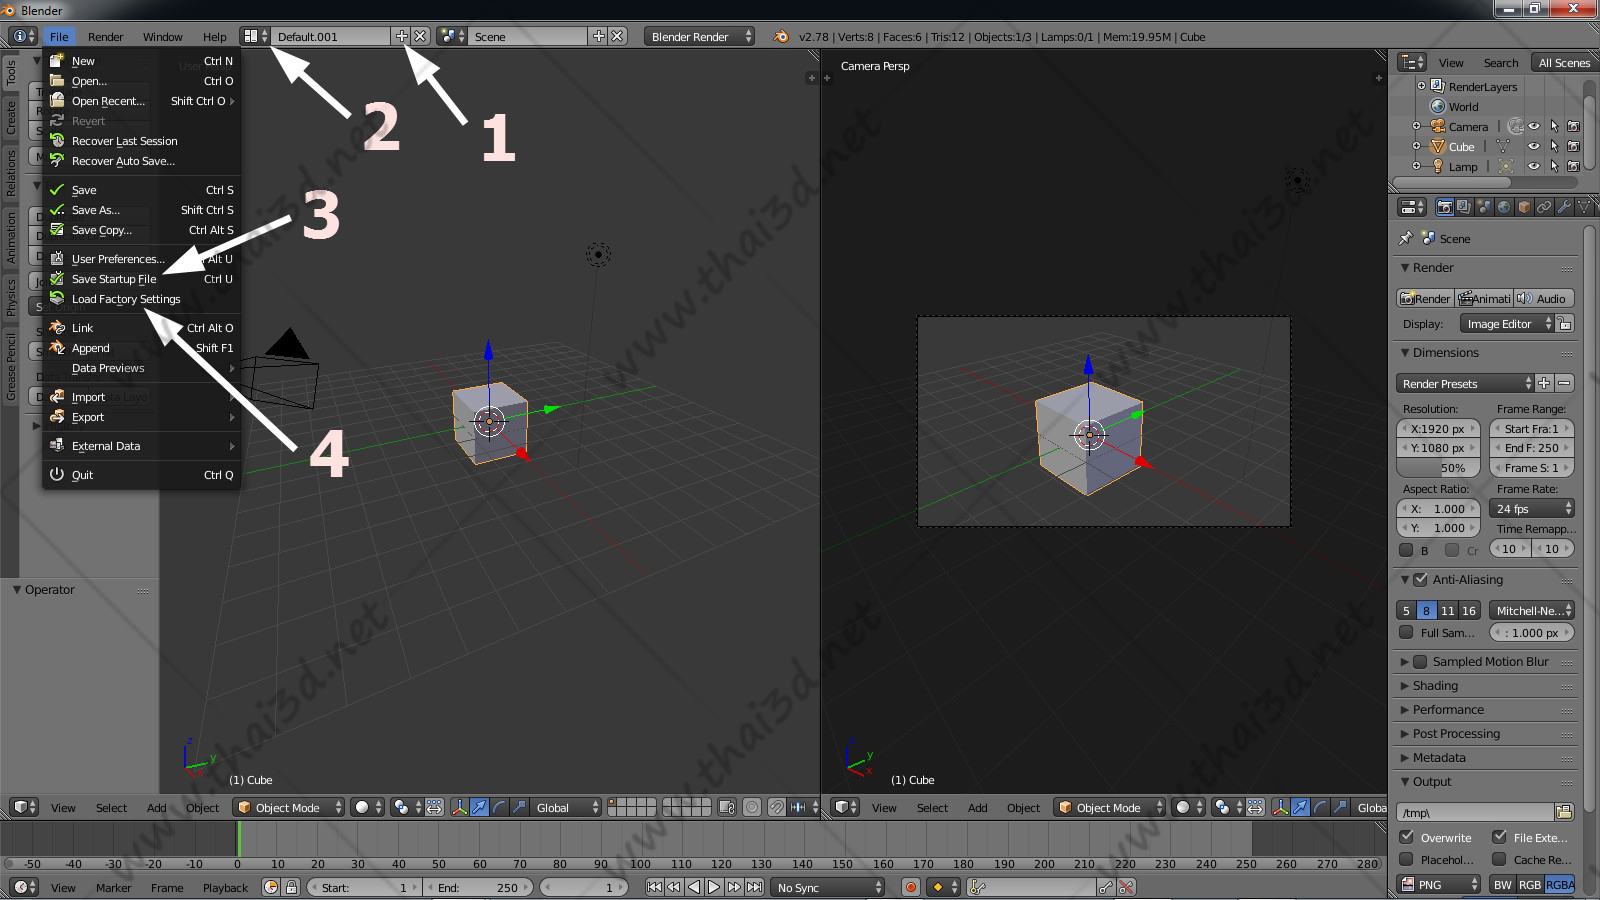
Task: Click the delete scene X icon
Action: click(617, 36)
